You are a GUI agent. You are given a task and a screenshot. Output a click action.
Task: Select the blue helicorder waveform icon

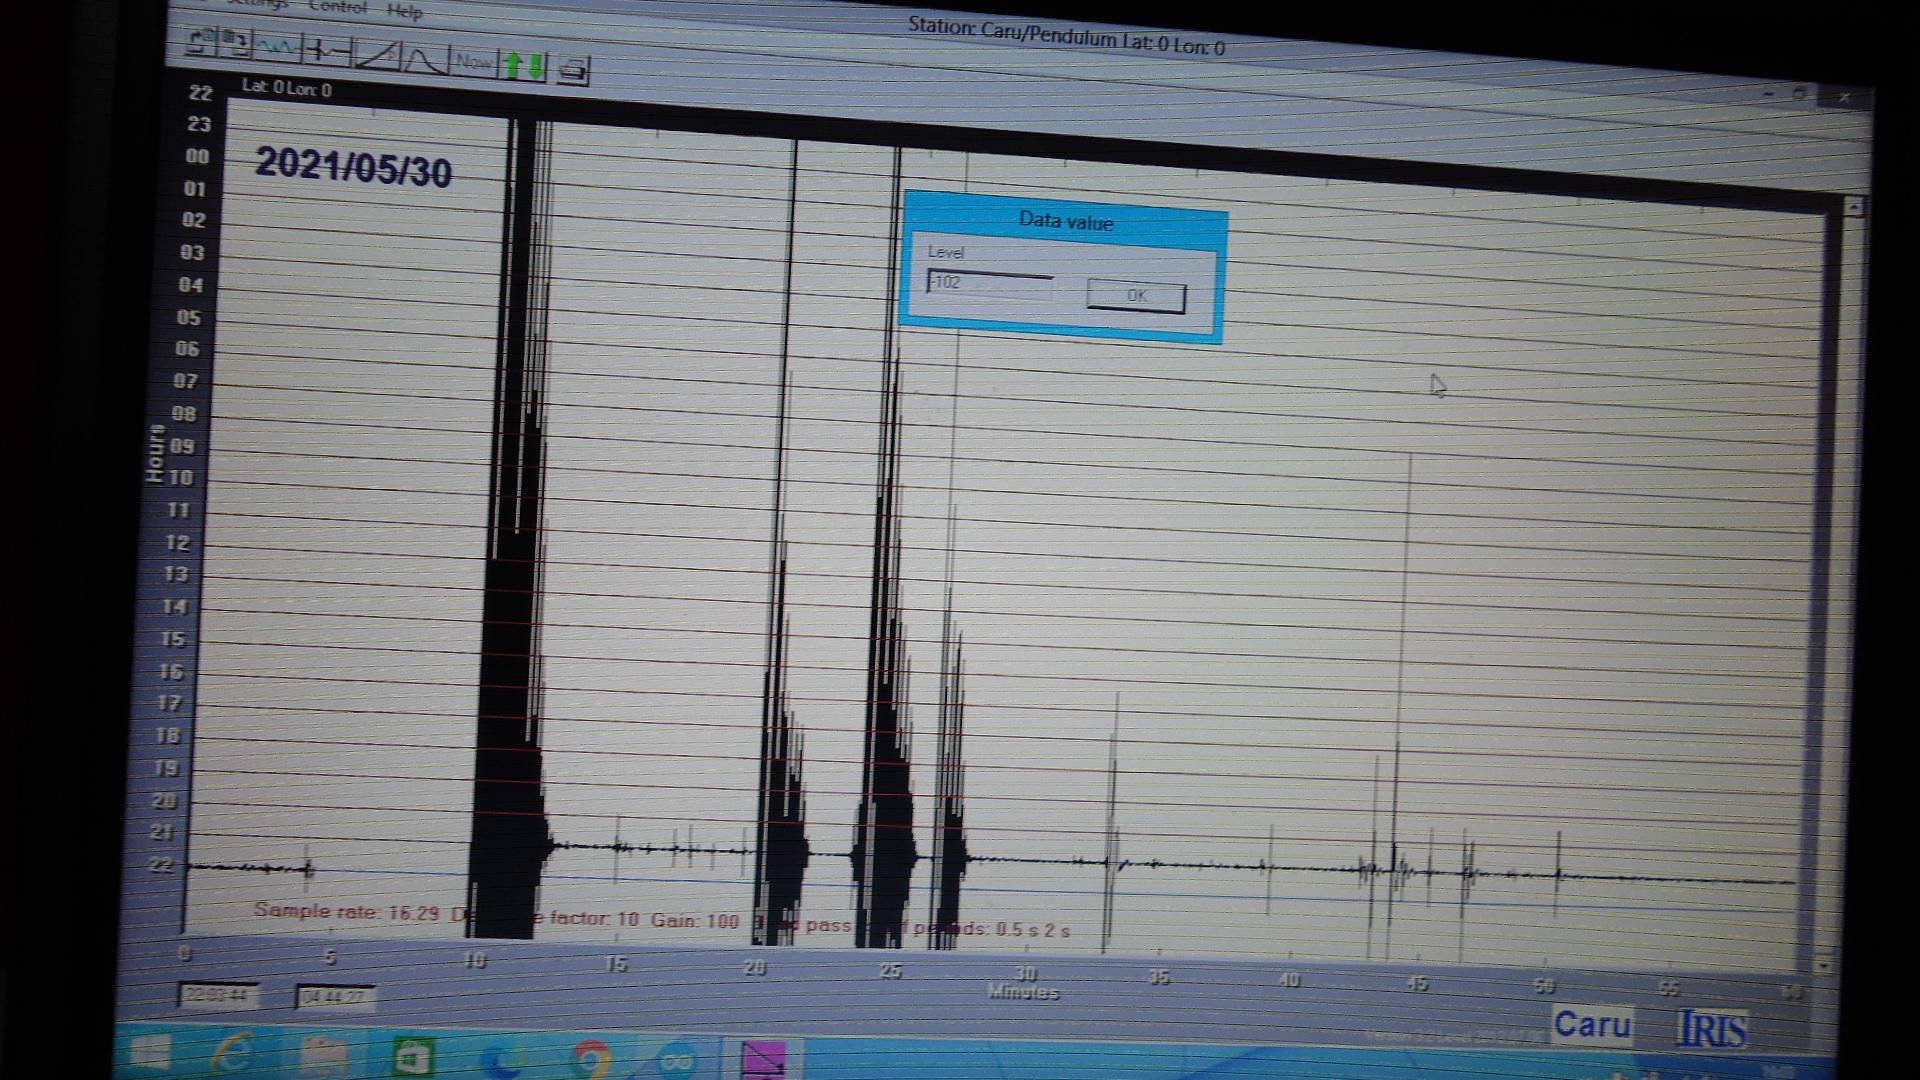pos(275,48)
